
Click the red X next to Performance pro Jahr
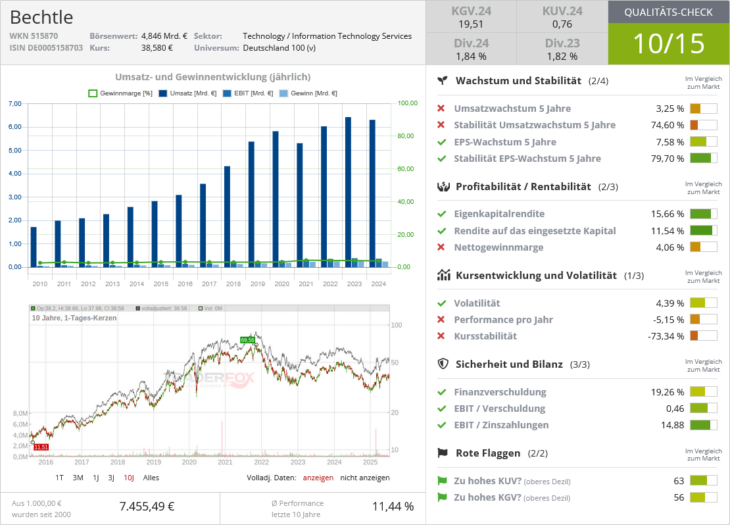click(x=441, y=319)
